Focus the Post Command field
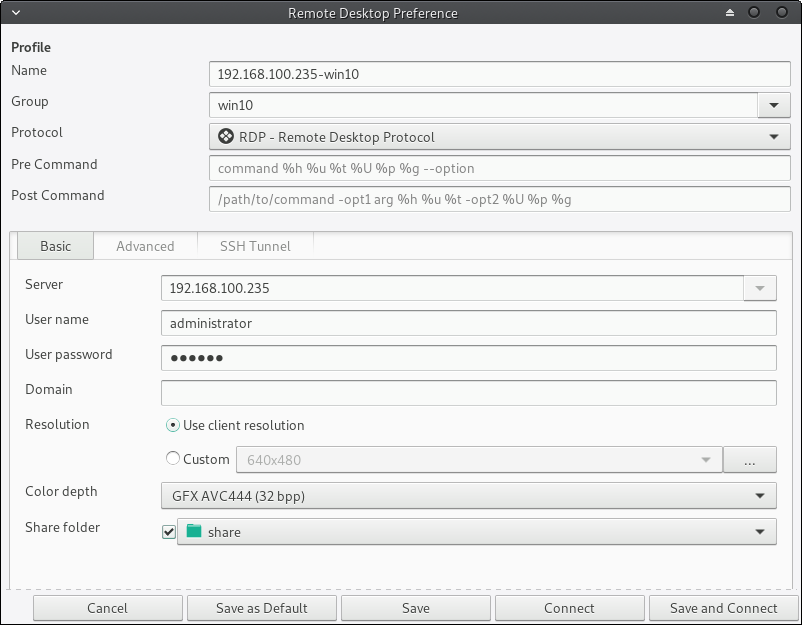 (x=500, y=199)
